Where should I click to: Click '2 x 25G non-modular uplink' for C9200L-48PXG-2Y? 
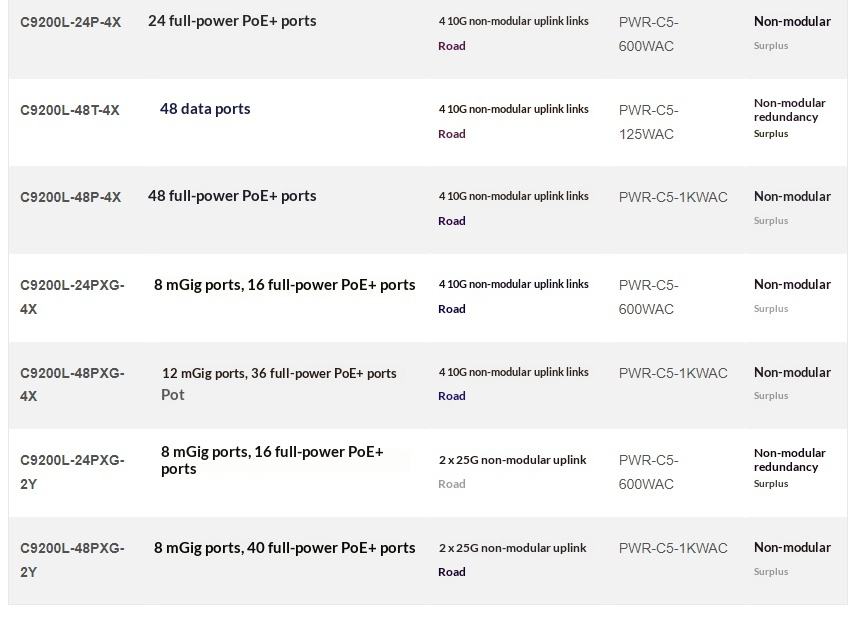click(513, 548)
